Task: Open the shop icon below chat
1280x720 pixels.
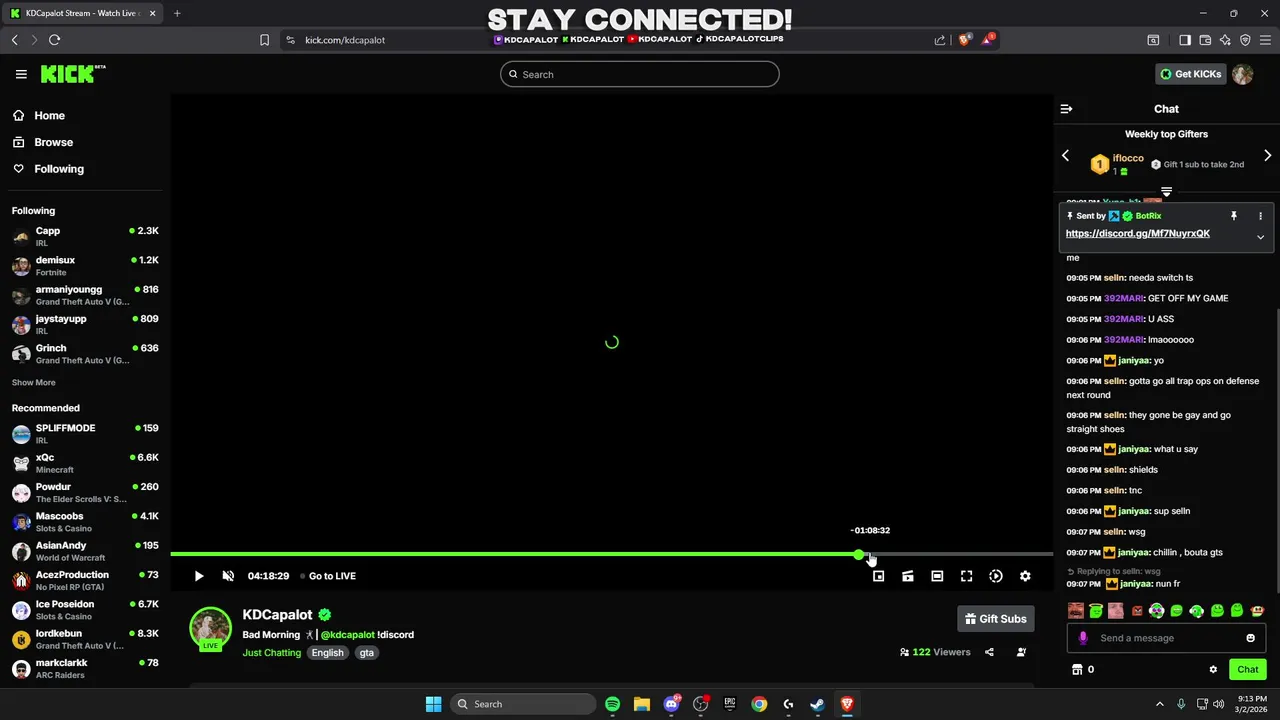Action: pos(1077,670)
